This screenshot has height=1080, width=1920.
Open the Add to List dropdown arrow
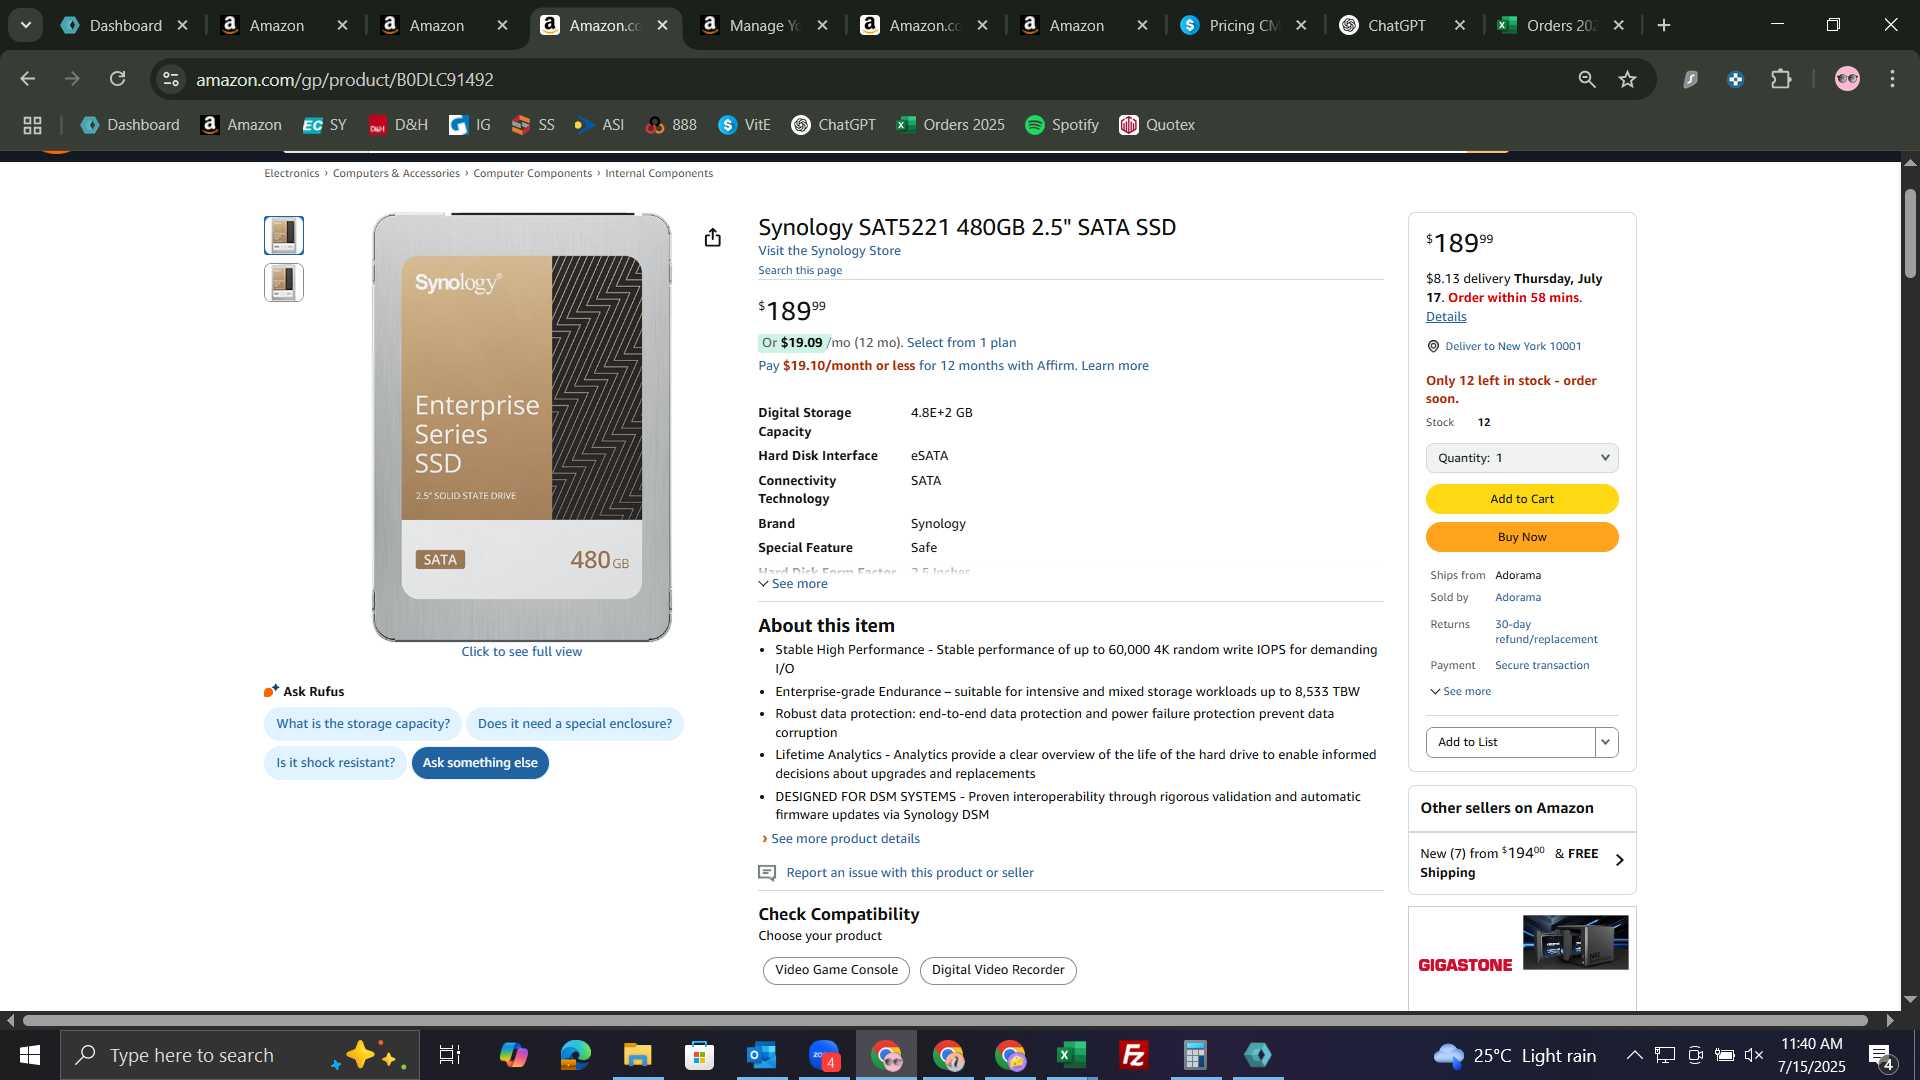(x=1606, y=742)
